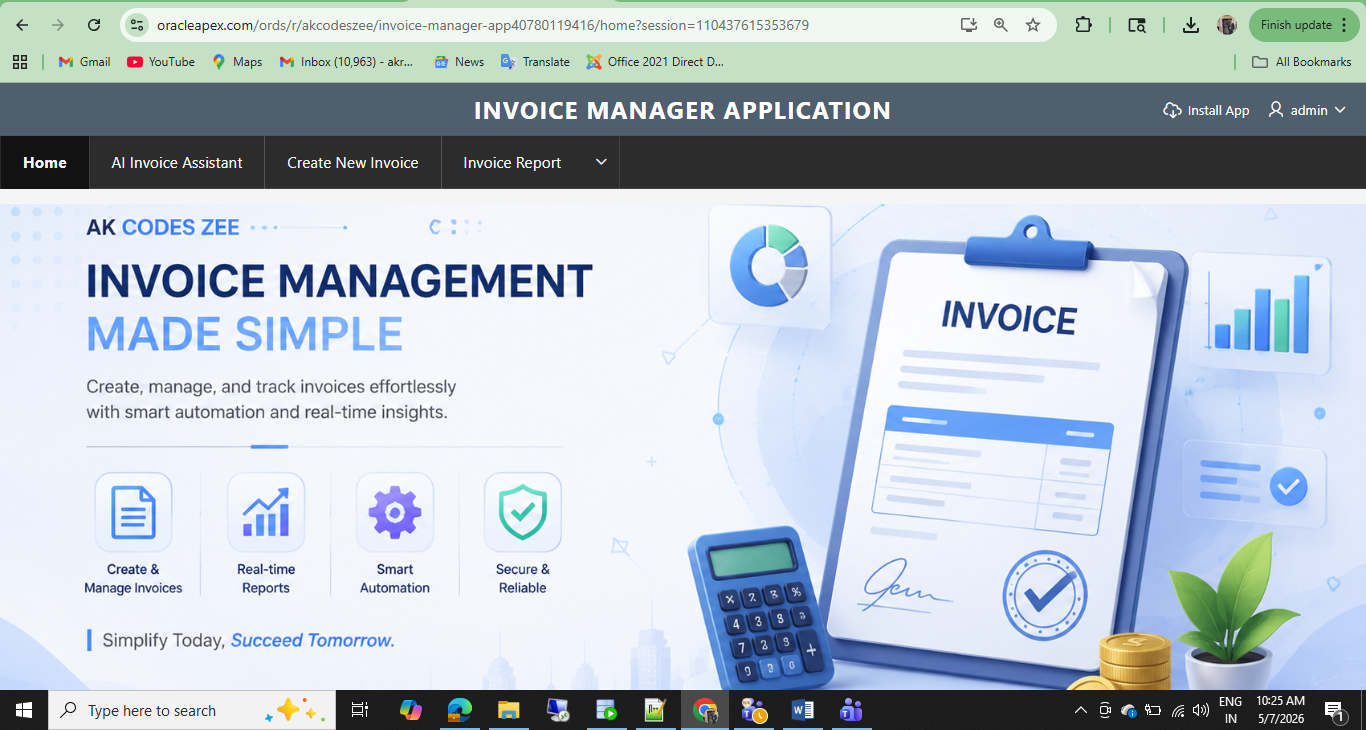Click the Install App button

click(x=1206, y=110)
